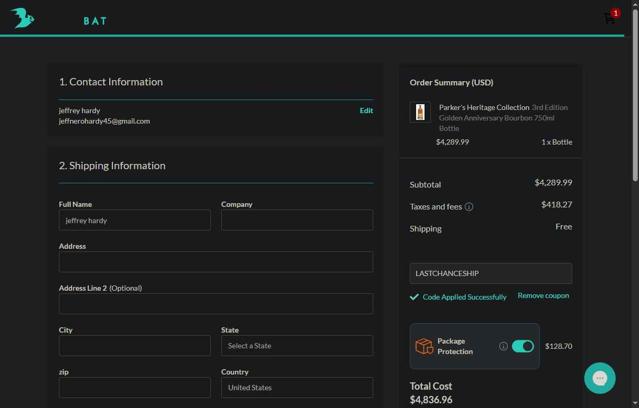
Task: Click the 1. Contact Information heading
Action: pos(111,82)
